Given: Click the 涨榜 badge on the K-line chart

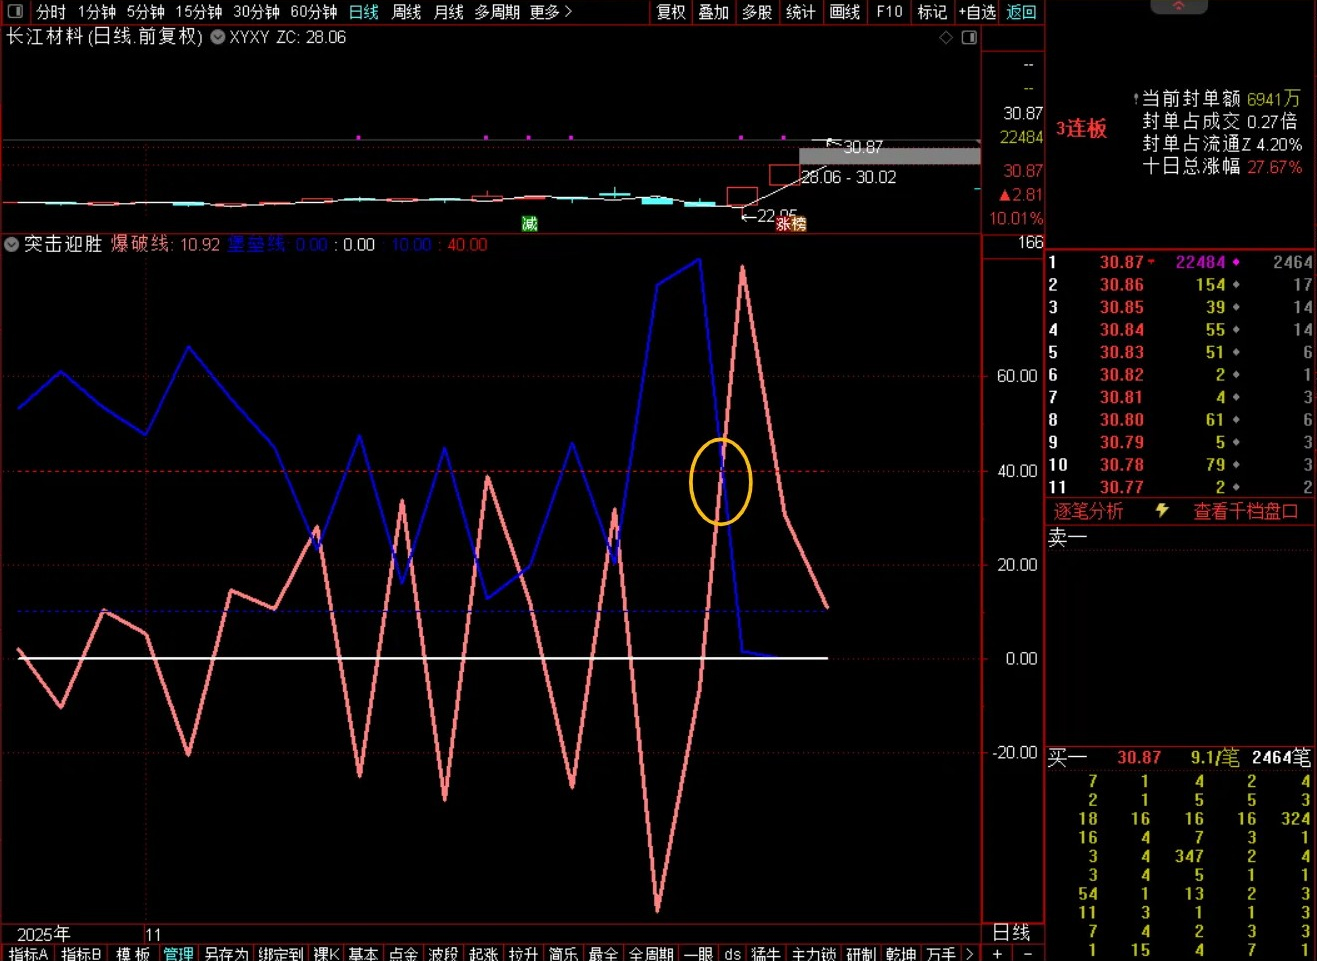Looking at the screenshot, I should [791, 224].
